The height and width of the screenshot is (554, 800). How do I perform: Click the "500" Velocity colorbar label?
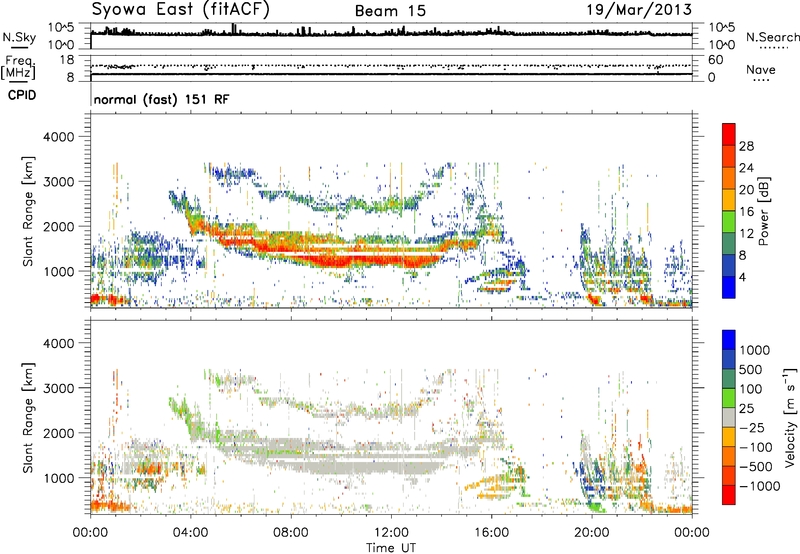click(x=751, y=369)
